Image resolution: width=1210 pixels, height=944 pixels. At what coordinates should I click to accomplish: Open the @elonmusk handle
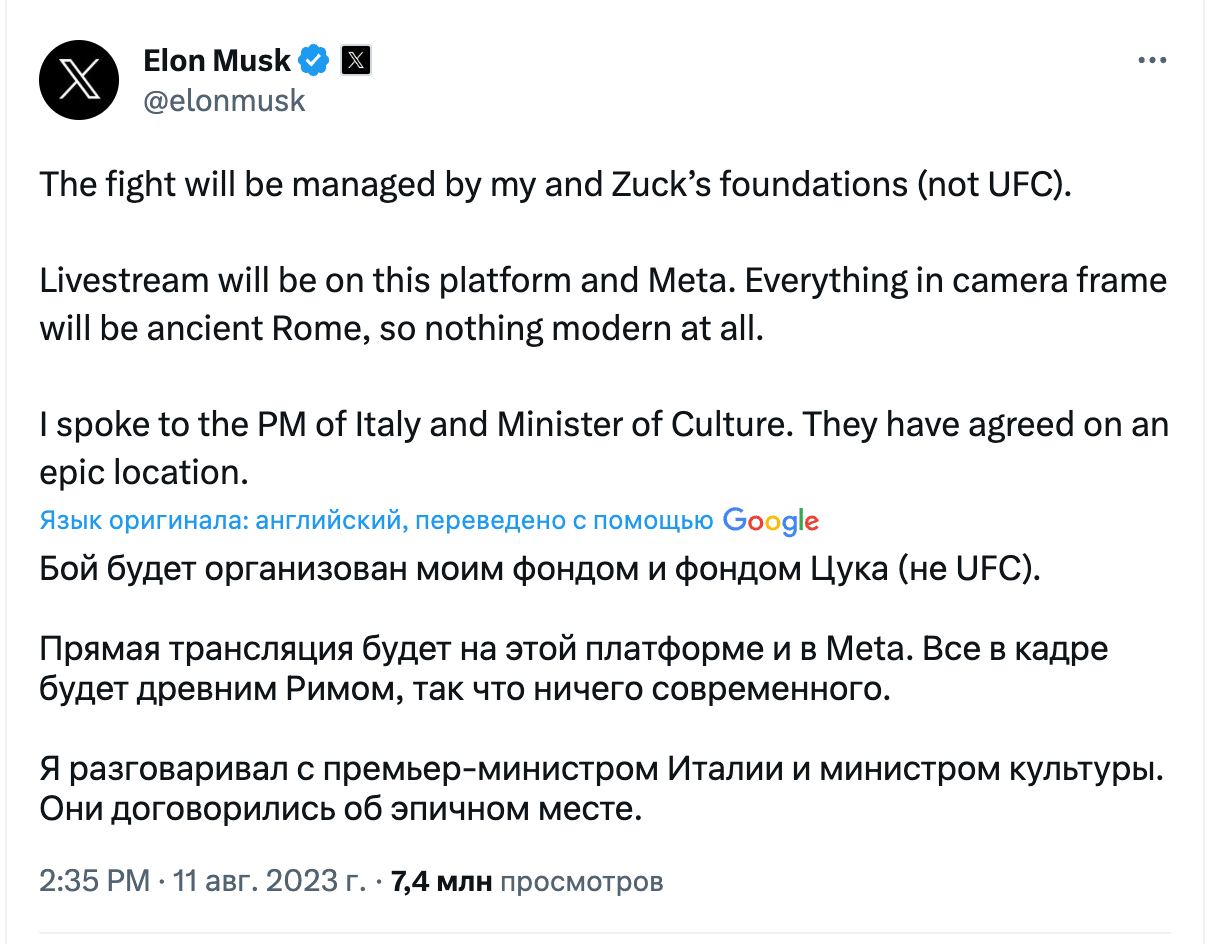point(222,100)
